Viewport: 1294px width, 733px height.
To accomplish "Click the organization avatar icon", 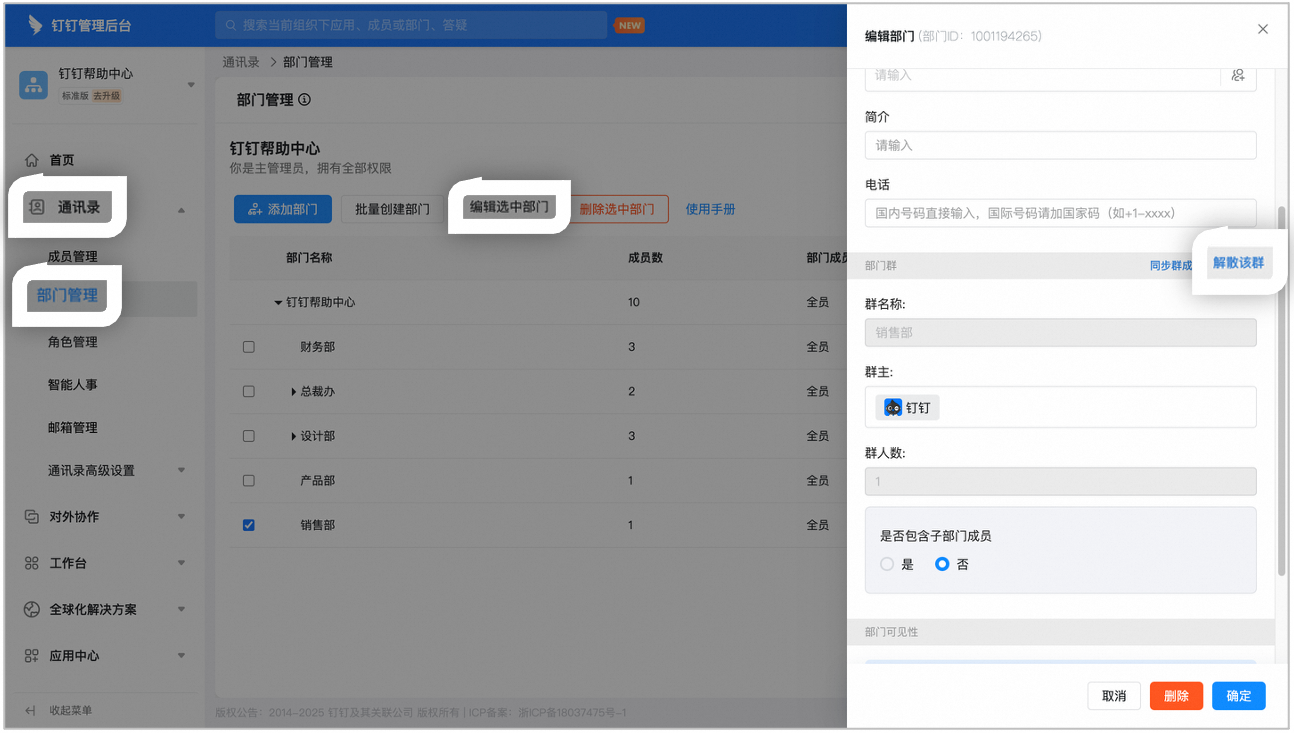I will (34, 84).
